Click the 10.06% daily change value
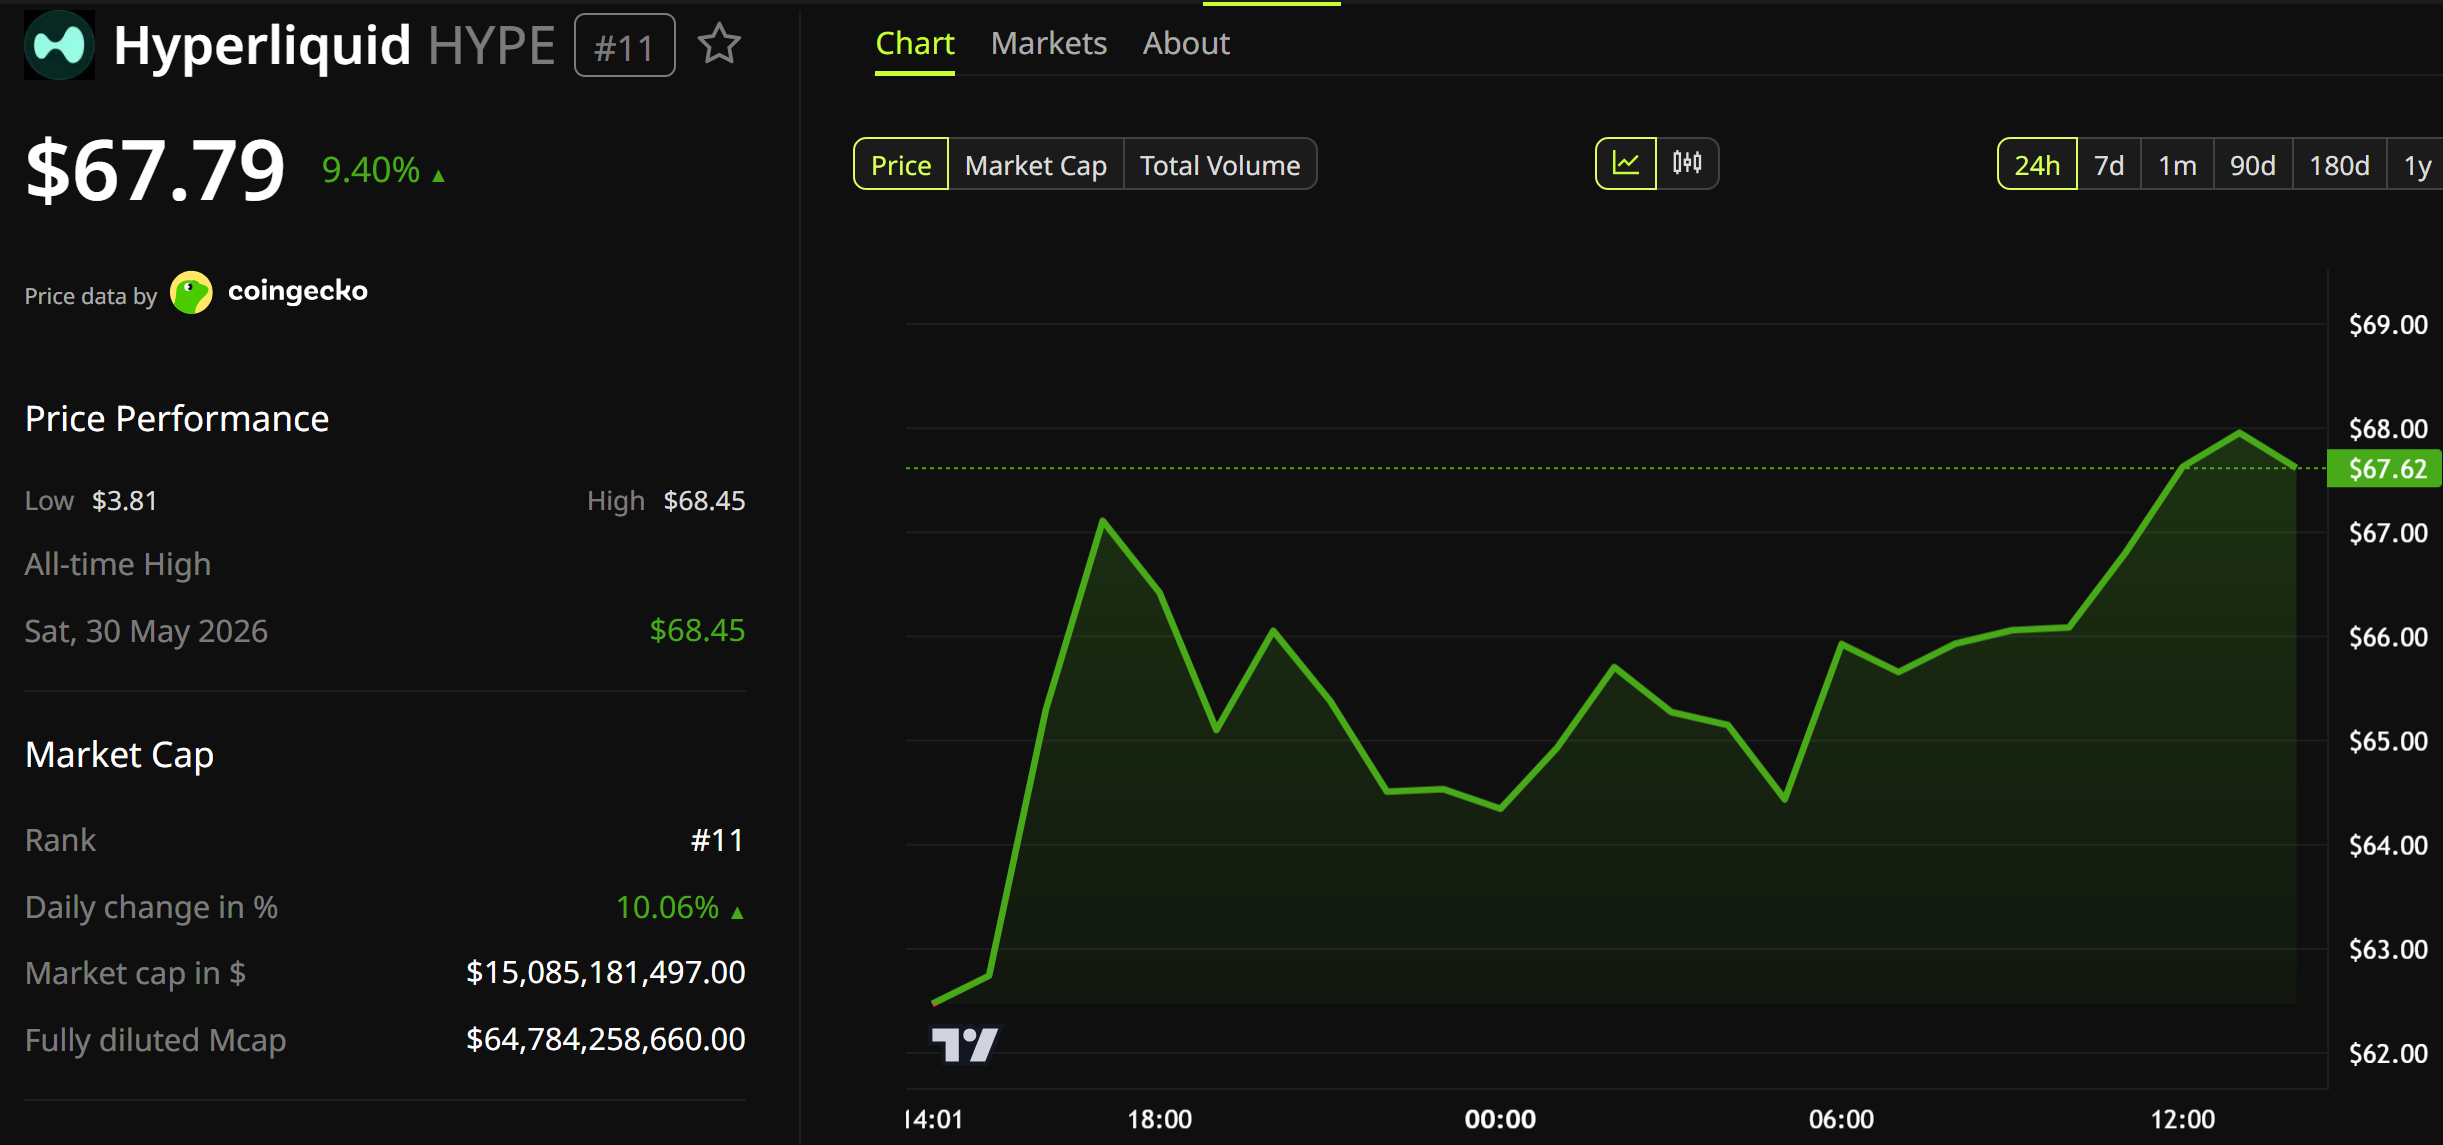Screen dimensions: 2443x1145 tap(667, 907)
